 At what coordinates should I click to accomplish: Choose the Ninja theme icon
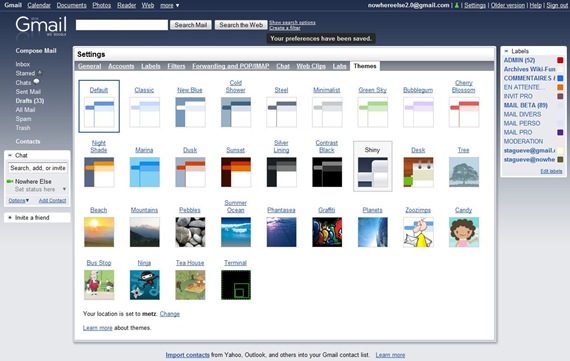click(x=144, y=285)
